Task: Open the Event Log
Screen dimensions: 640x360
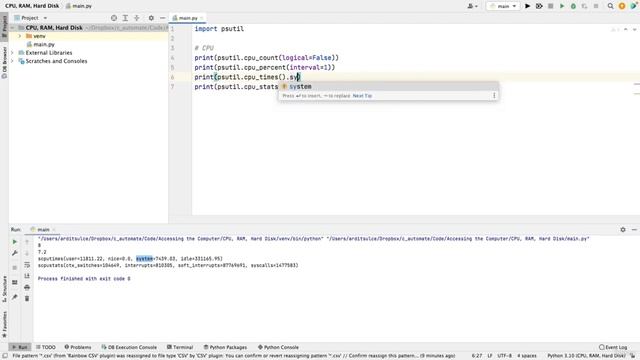Action: 613,347
